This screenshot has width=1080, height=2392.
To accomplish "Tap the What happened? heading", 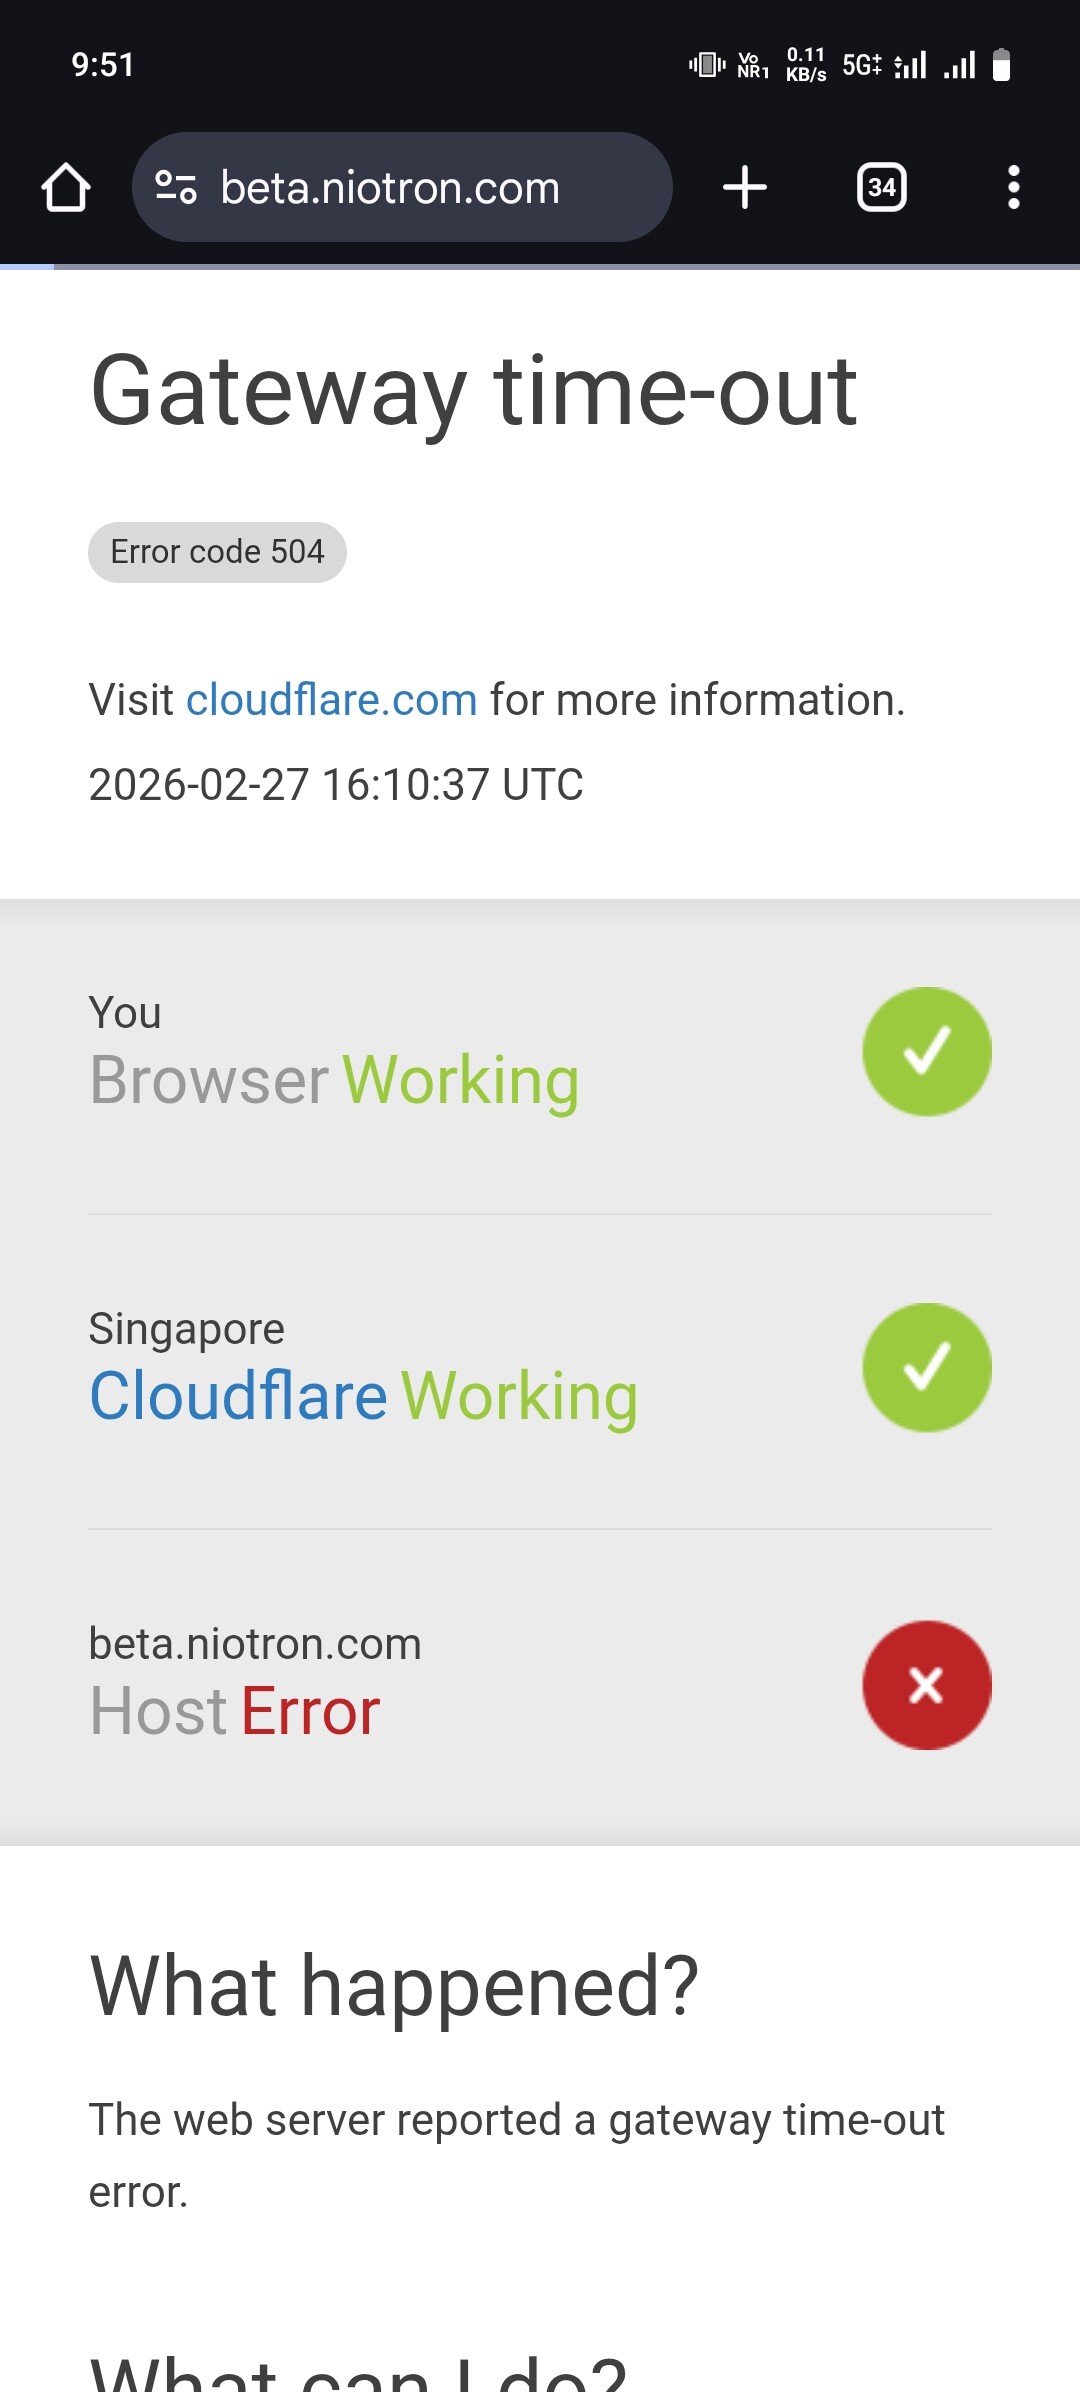I will [394, 1986].
